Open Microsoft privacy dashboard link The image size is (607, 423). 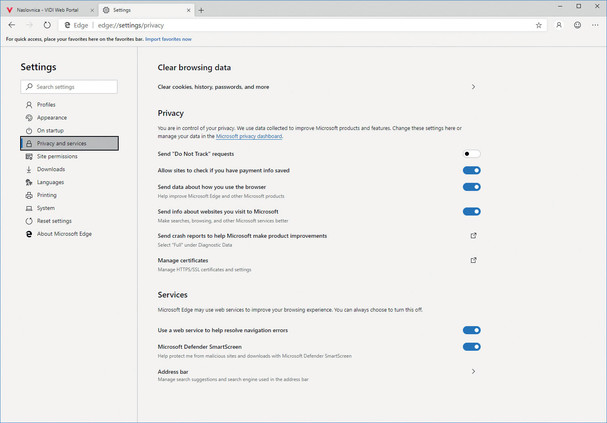(249, 136)
